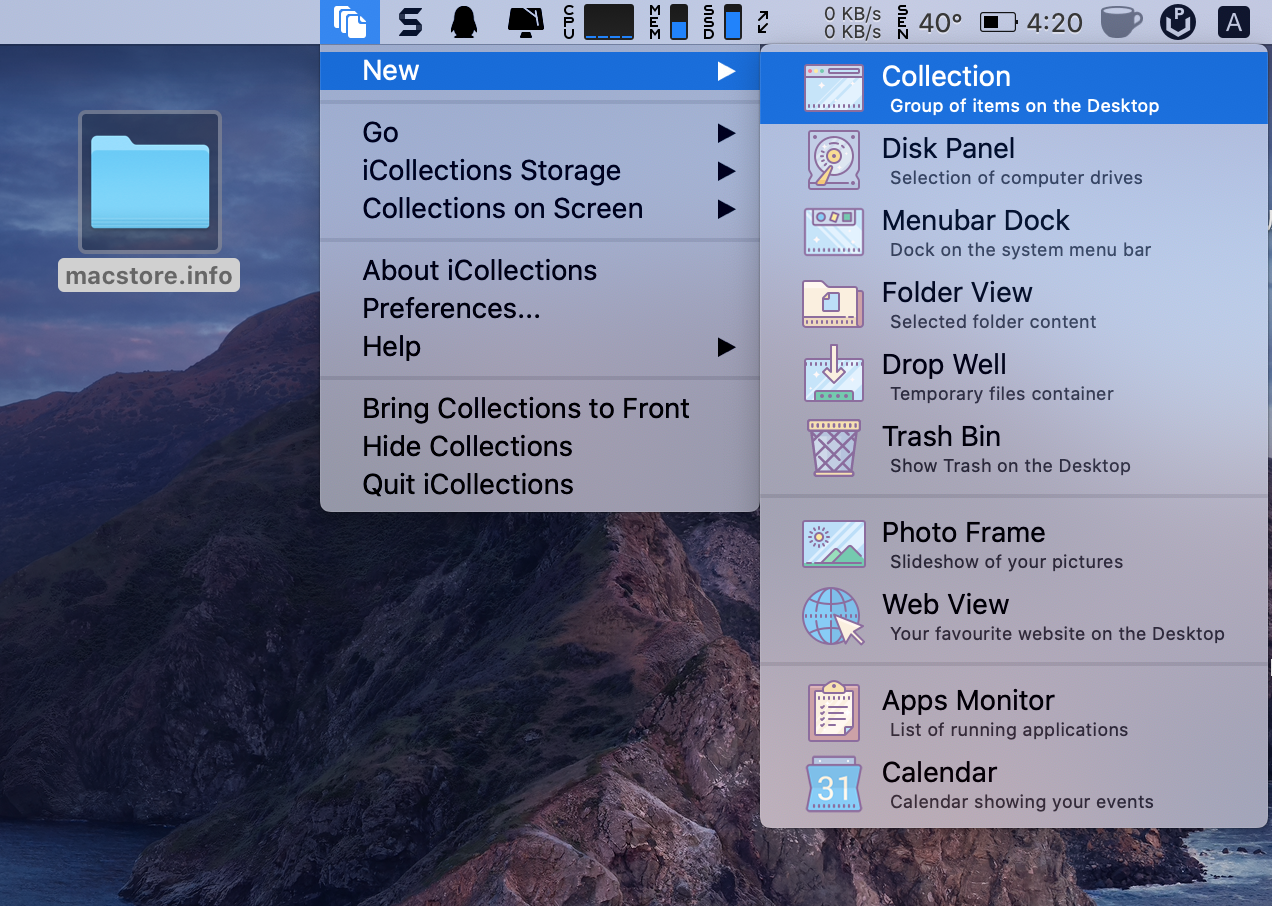Screen dimensions: 1272x906
Task: Choose Quit iCollections
Action: pyautogui.click(x=540, y=485)
